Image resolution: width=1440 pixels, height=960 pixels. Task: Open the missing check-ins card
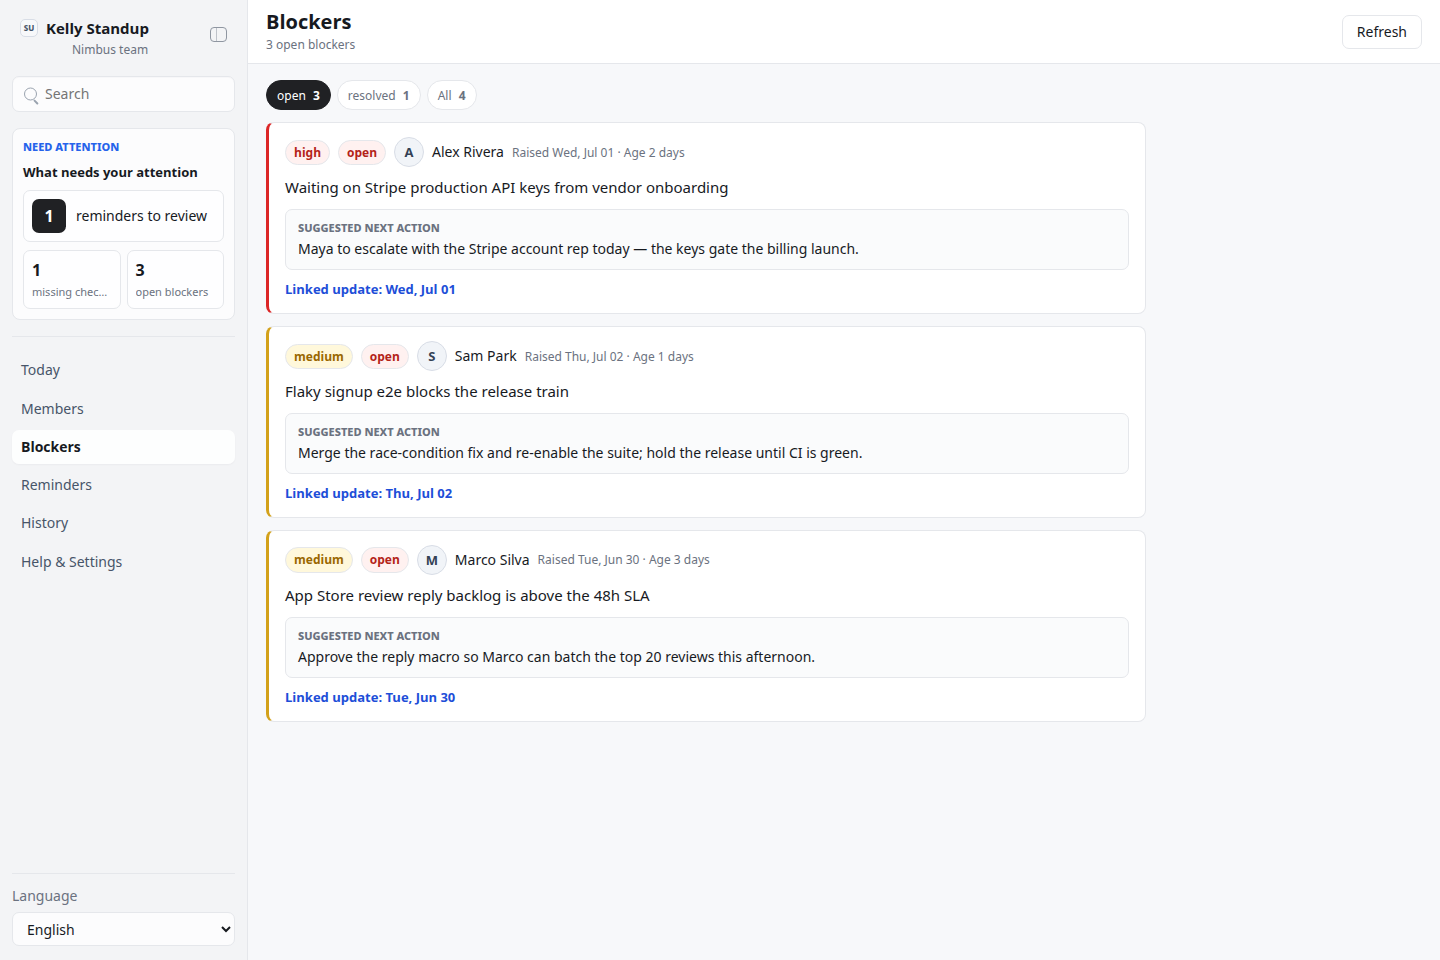(x=72, y=279)
